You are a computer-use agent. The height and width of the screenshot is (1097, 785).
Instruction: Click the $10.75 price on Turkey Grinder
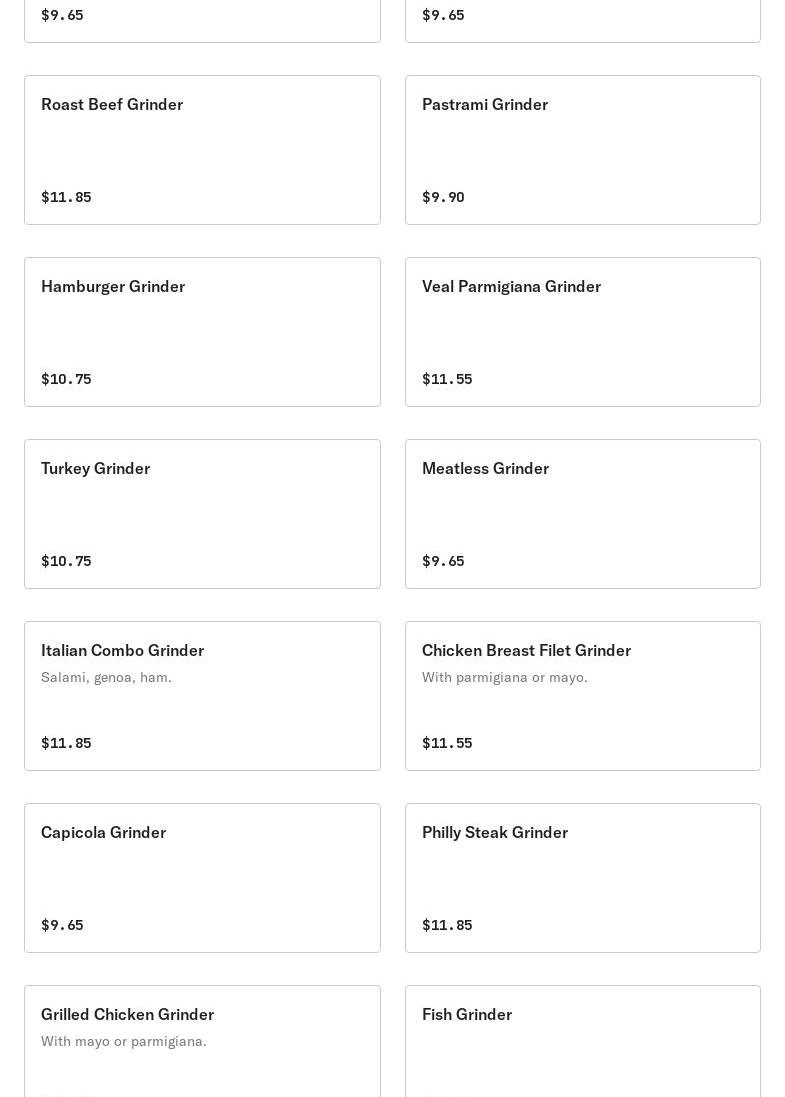click(66, 561)
